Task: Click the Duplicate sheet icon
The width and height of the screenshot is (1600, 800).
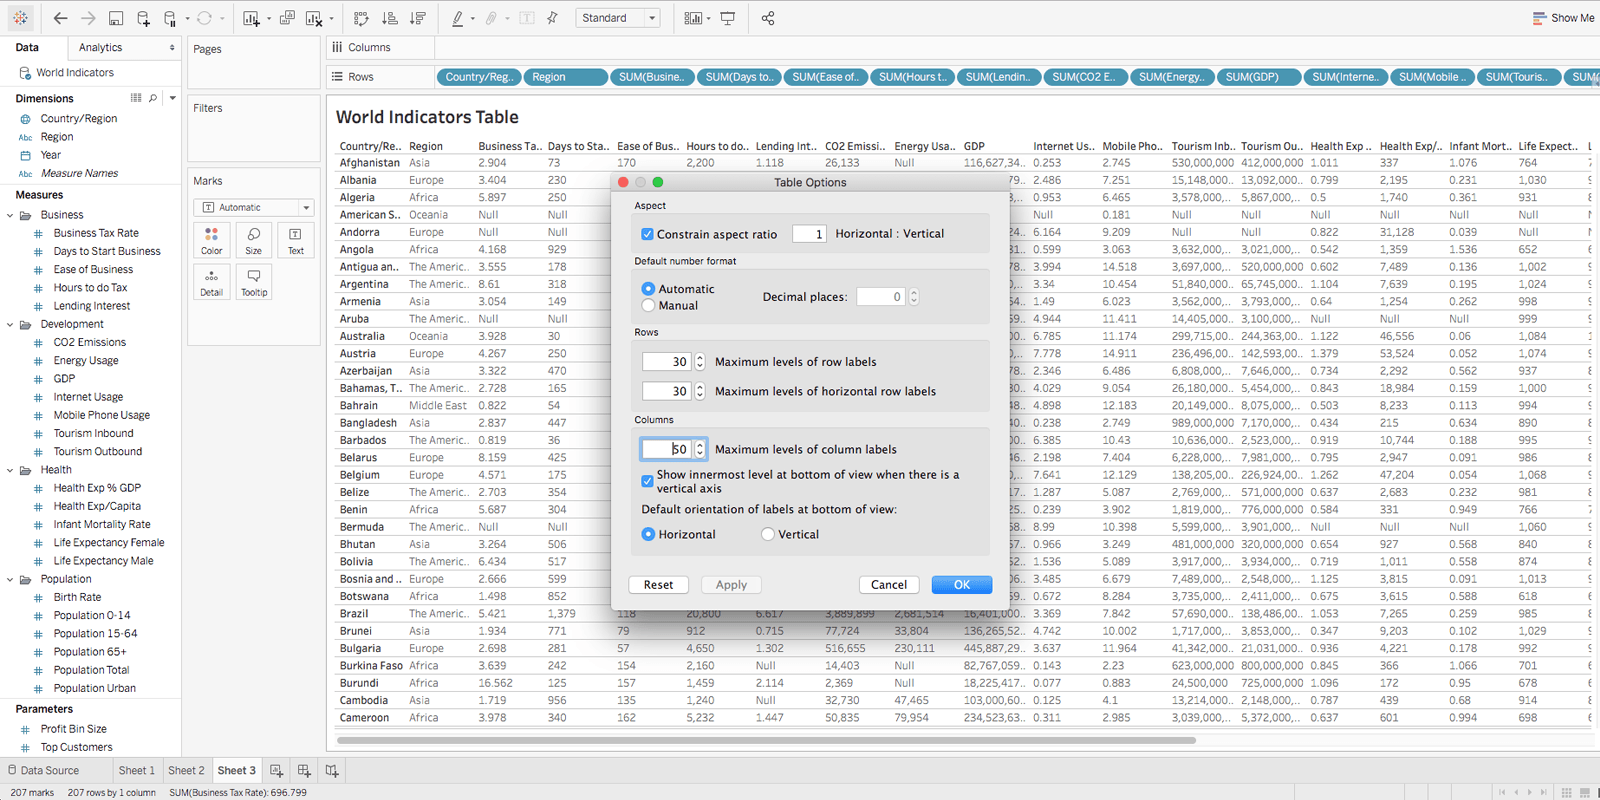Action: pos(287,18)
